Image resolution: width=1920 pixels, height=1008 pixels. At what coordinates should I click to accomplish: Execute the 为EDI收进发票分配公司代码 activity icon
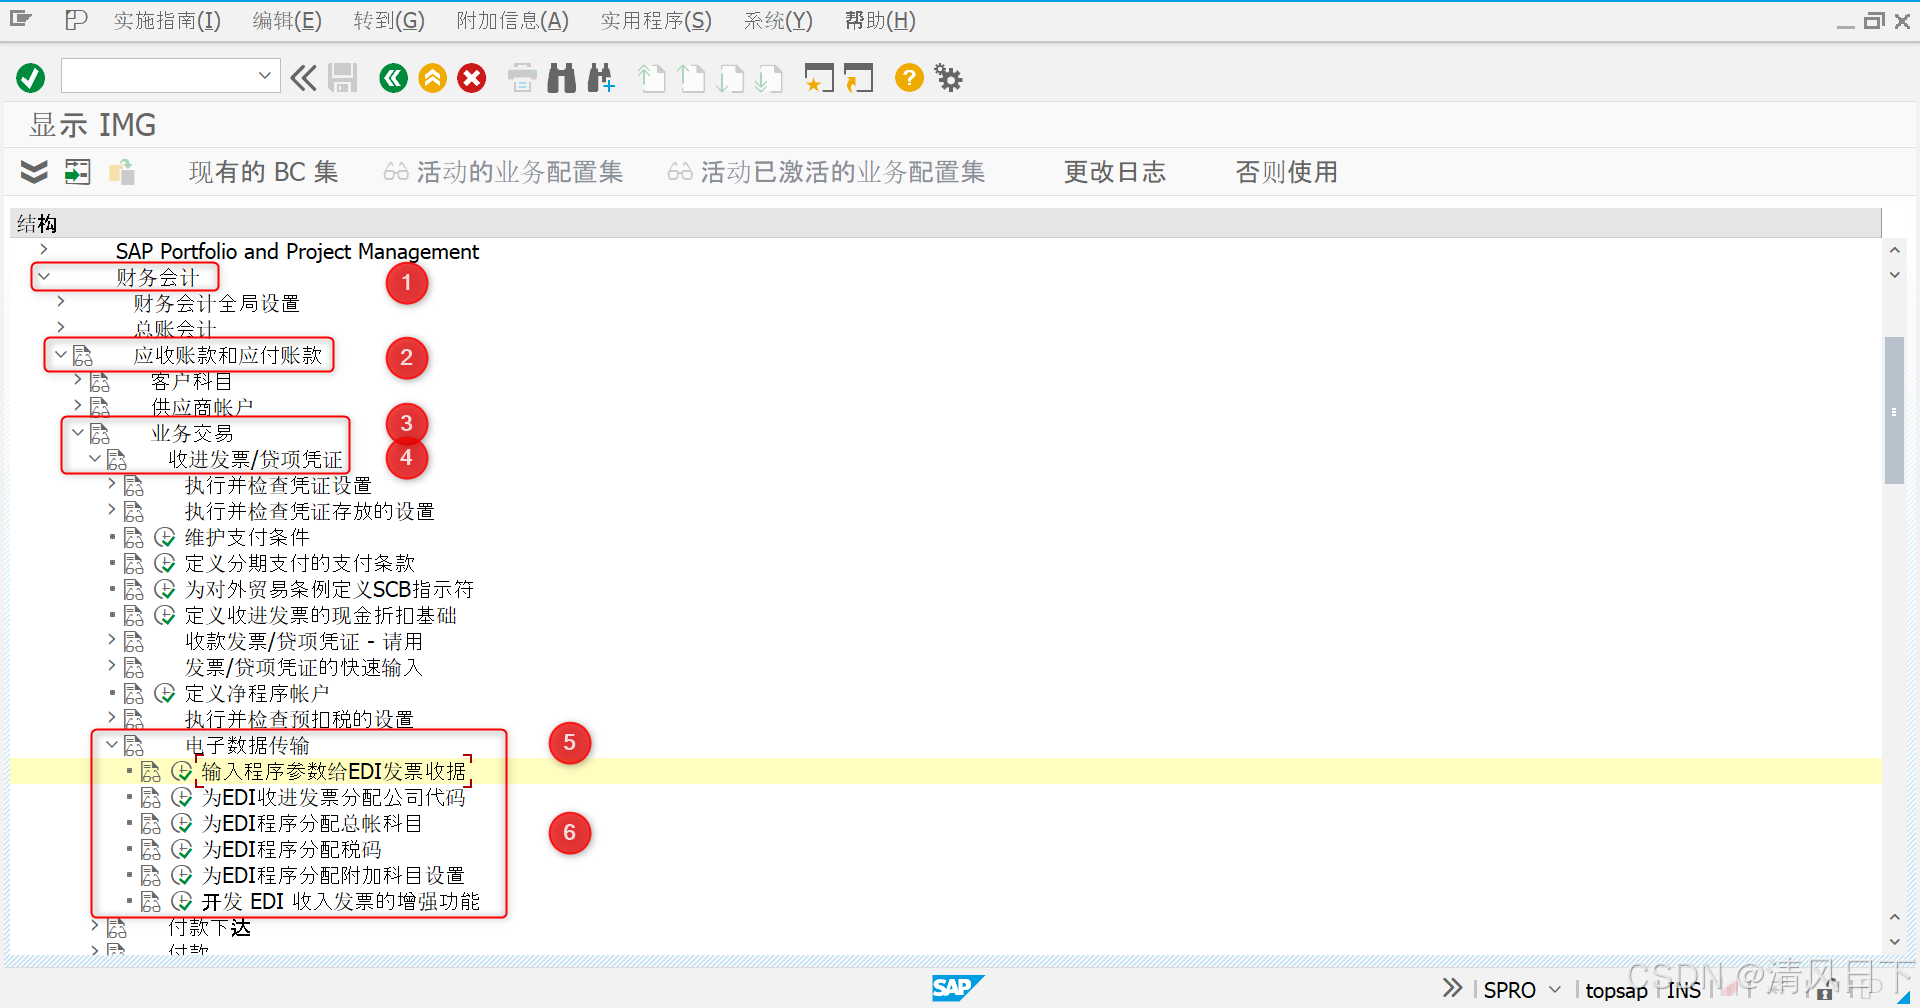point(182,798)
